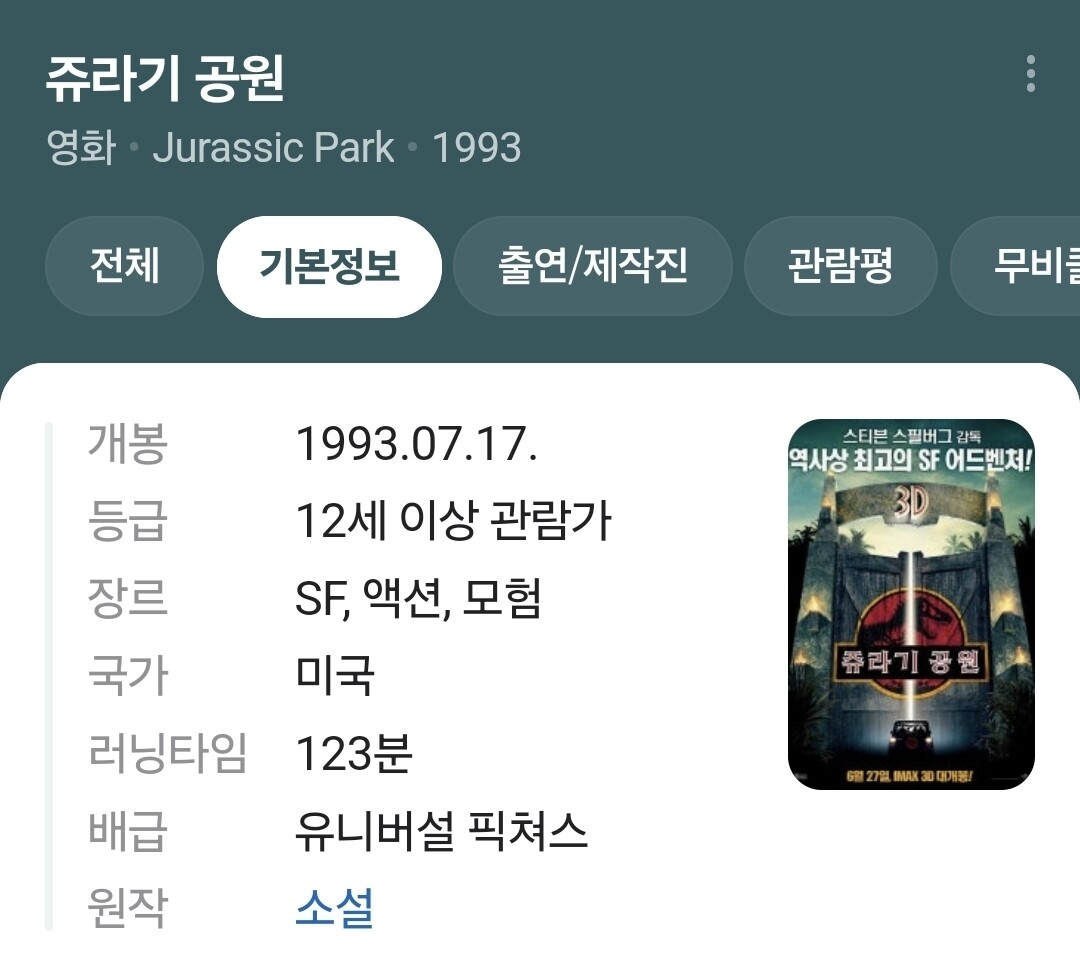Screen dimensions: 1080x979
Task: Go to the 관람평 tab
Action: 840,266
